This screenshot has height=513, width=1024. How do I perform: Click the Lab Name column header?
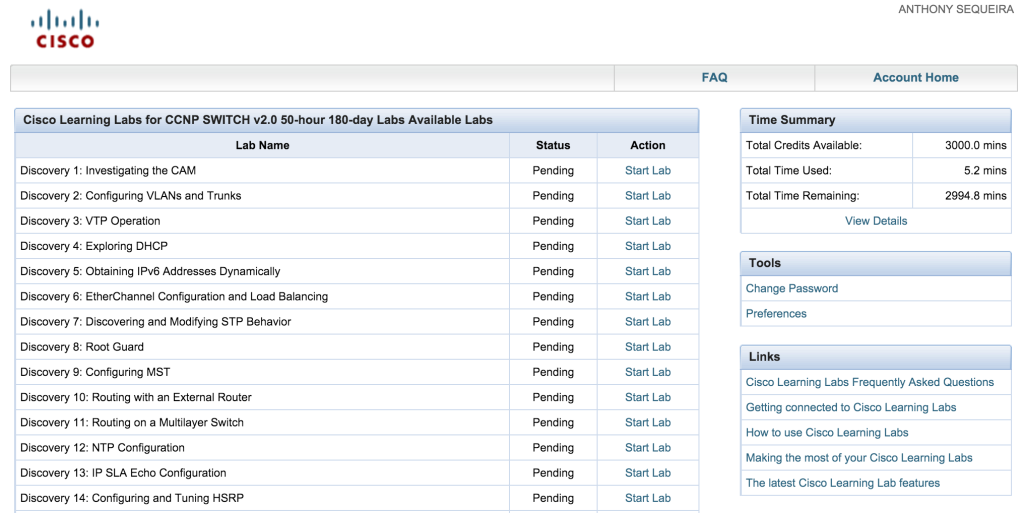point(262,146)
